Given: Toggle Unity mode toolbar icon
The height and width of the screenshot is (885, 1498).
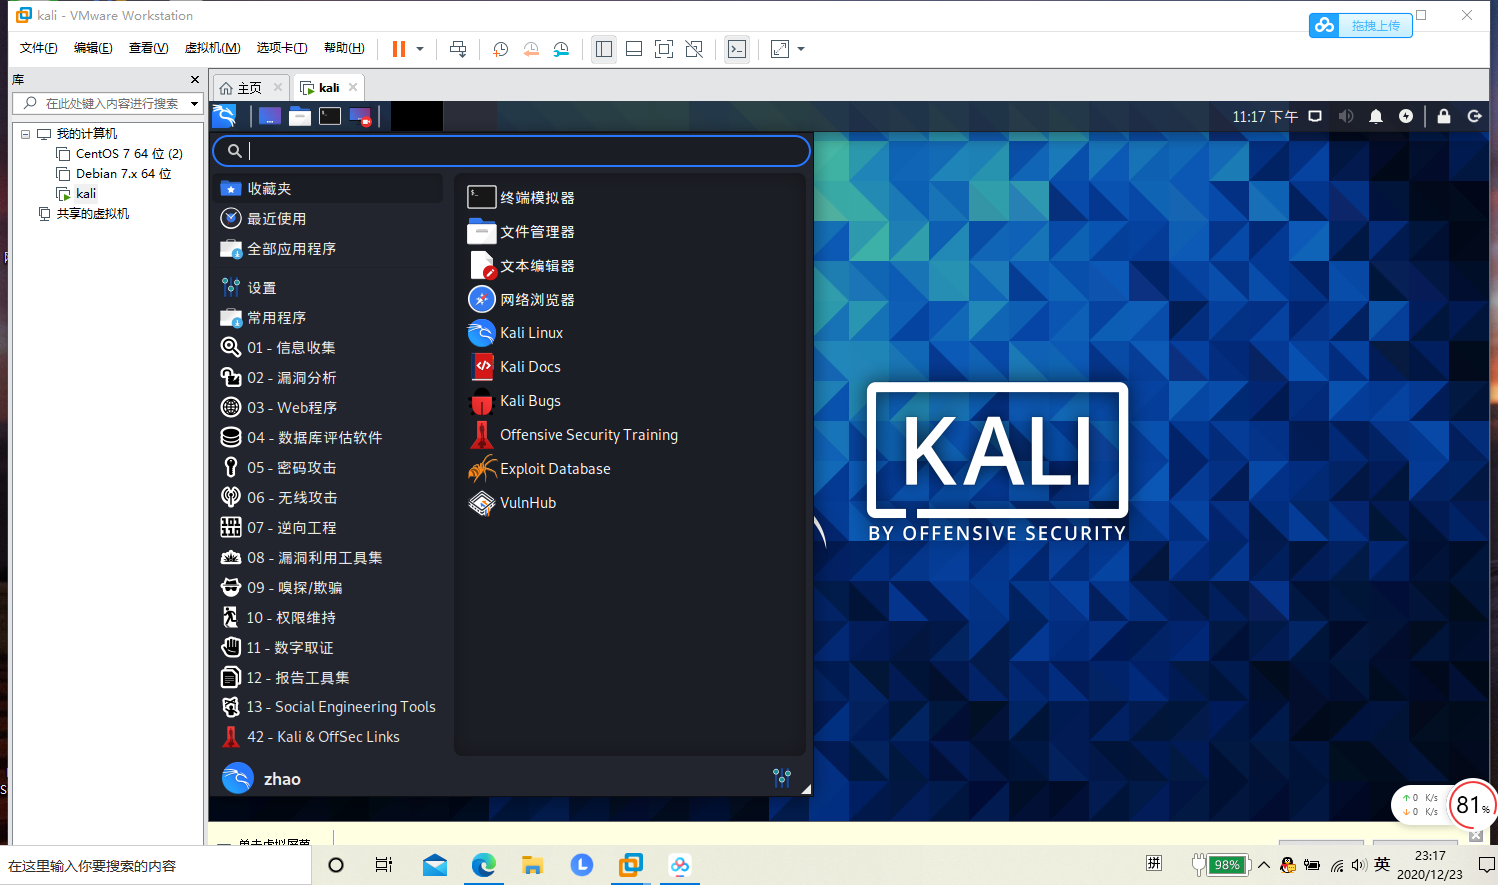Looking at the screenshot, I should tap(694, 49).
